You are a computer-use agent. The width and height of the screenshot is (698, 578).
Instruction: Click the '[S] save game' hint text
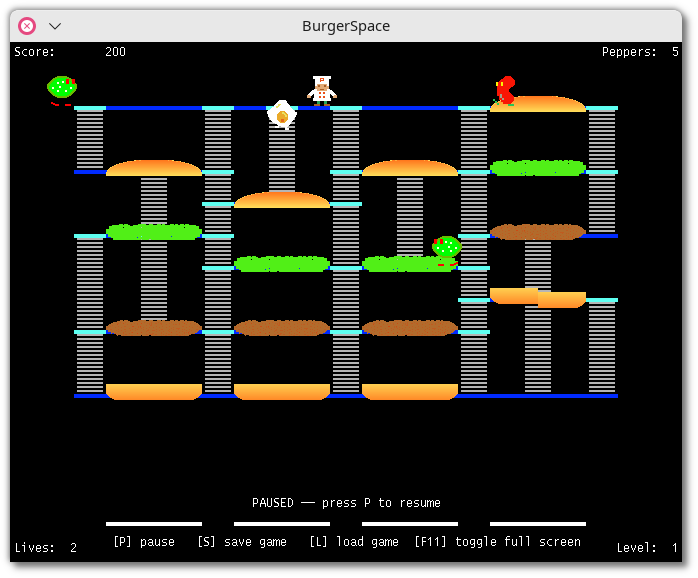(242, 541)
